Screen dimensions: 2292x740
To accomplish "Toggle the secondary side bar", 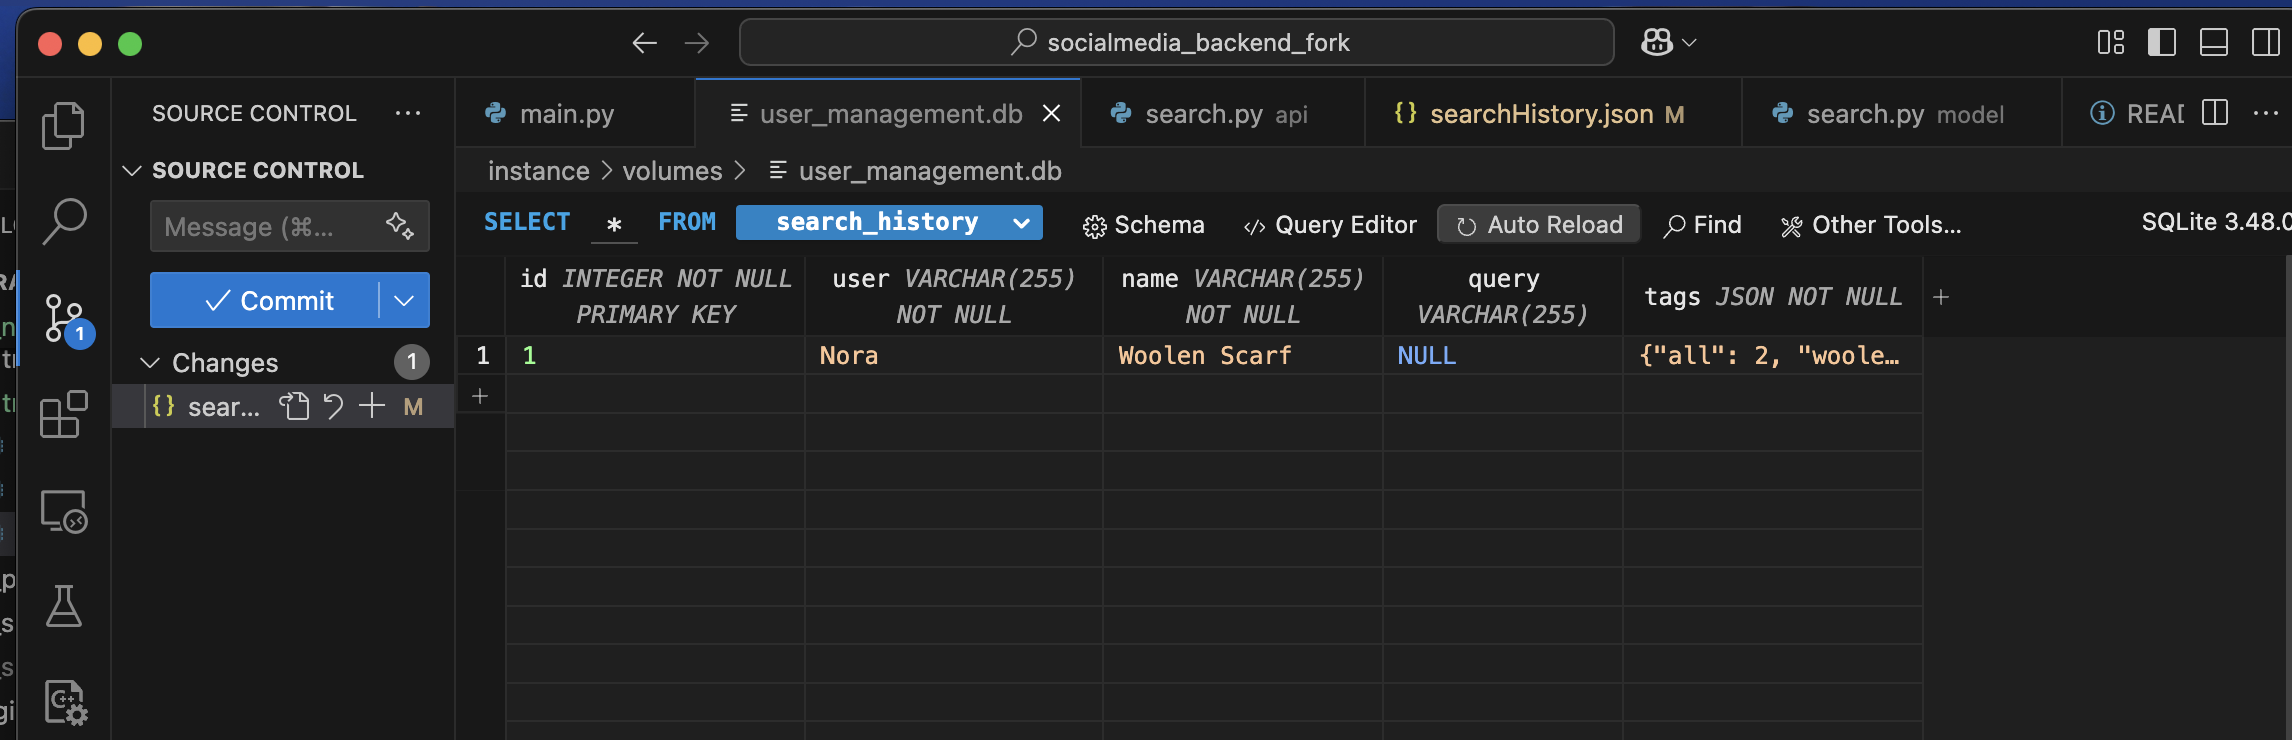I will pyautogui.click(x=2265, y=43).
